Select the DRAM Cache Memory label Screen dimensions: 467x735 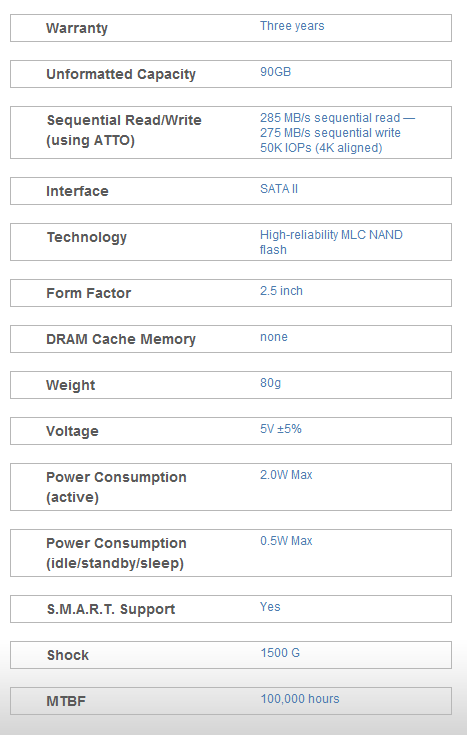[x=121, y=339]
